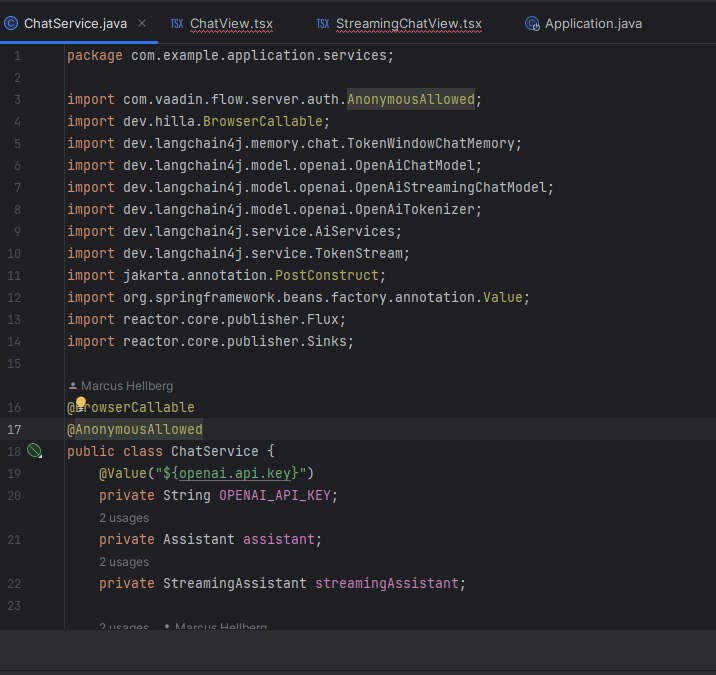Open the StreamingChatView.tsx tab

[x=408, y=23]
